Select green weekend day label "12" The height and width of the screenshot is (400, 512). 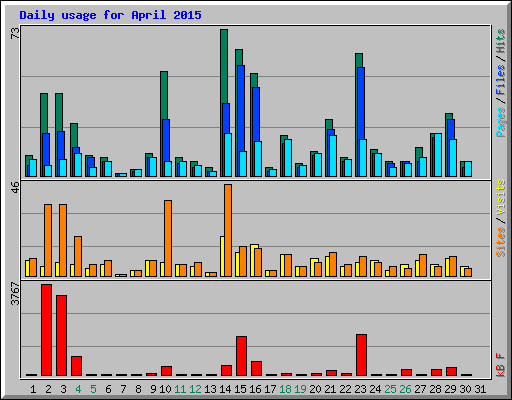pyautogui.click(x=195, y=389)
